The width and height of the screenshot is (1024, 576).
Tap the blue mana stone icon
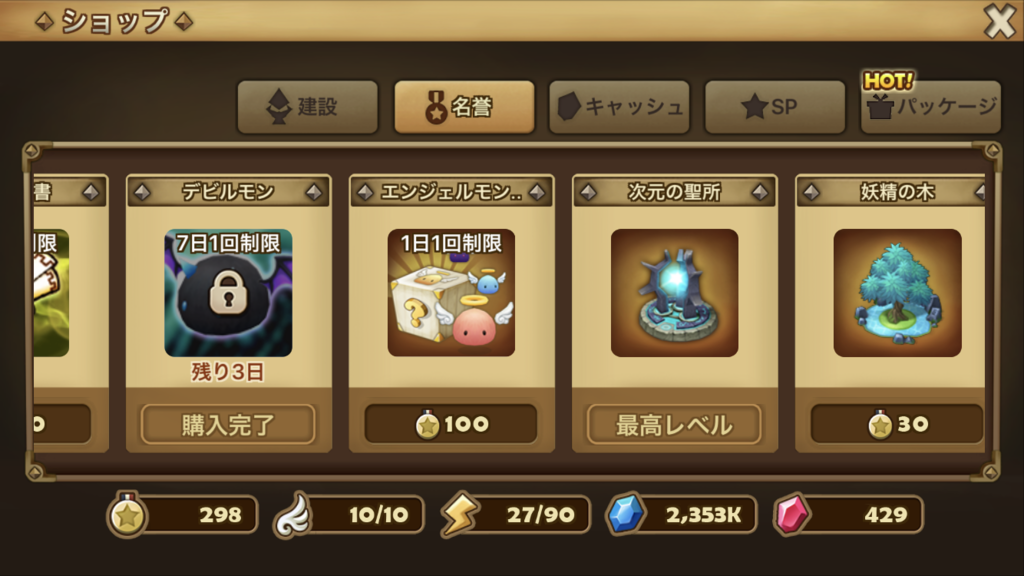[626, 515]
